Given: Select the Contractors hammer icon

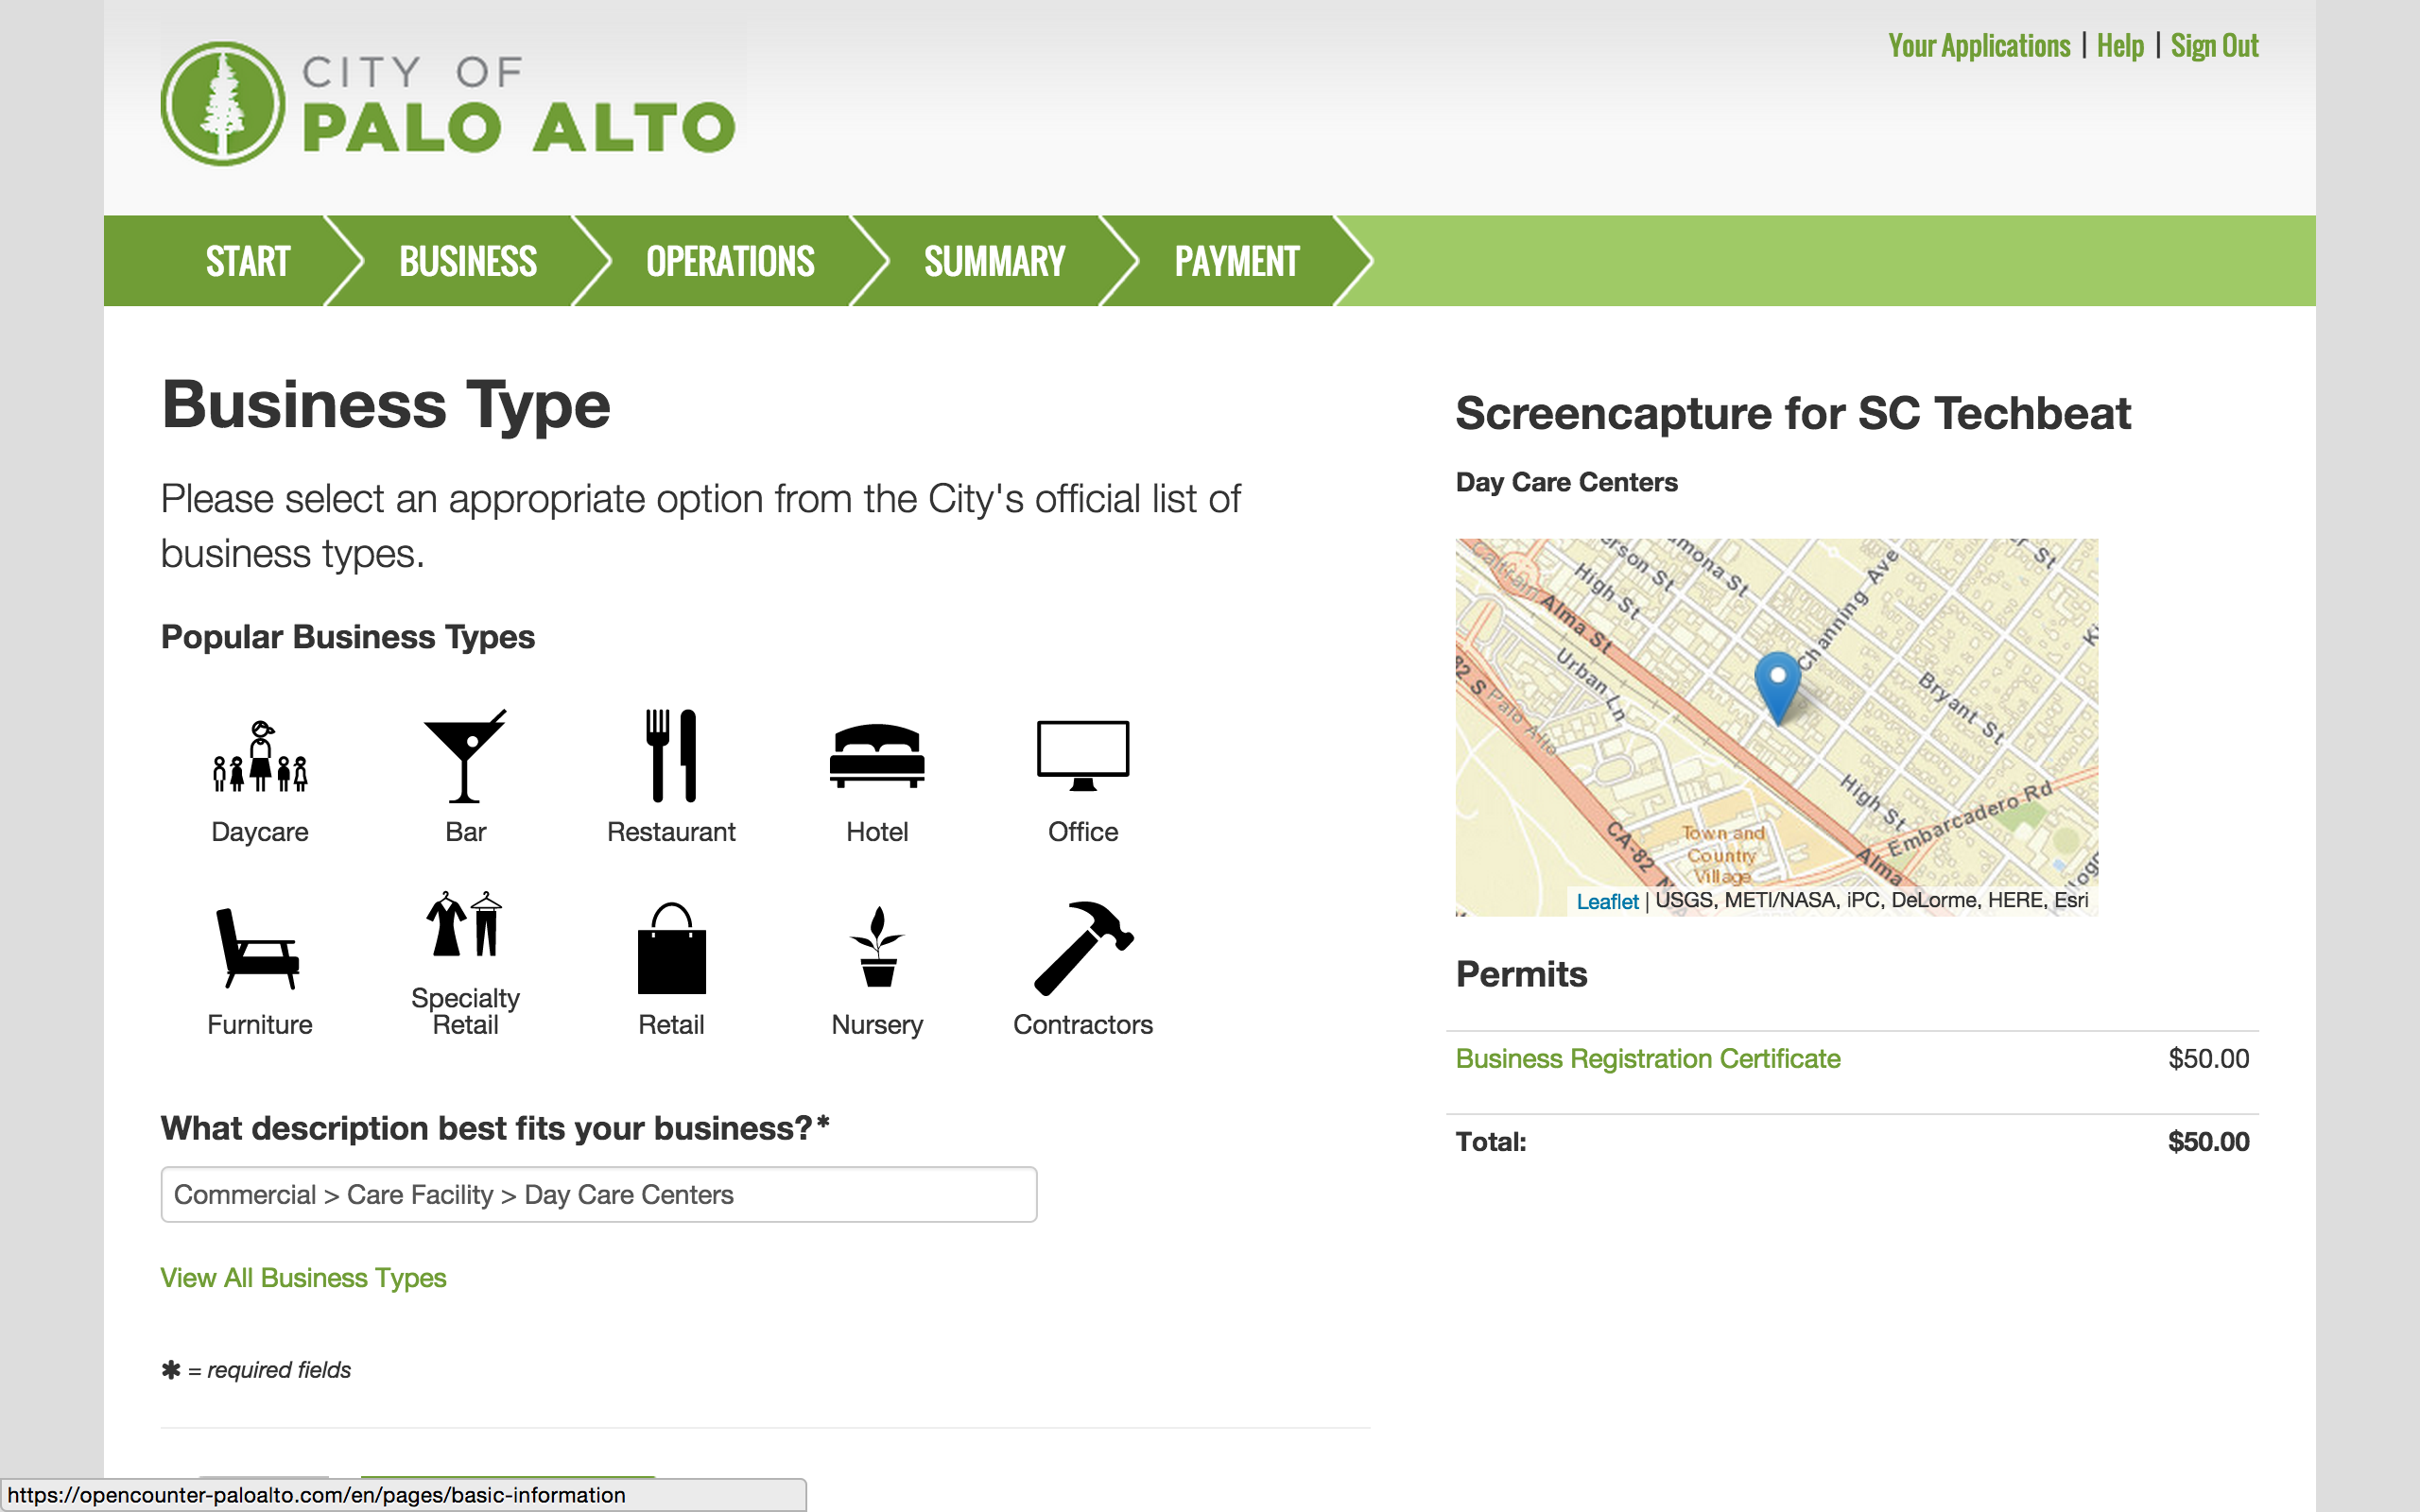Looking at the screenshot, I should pyautogui.click(x=1083, y=949).
